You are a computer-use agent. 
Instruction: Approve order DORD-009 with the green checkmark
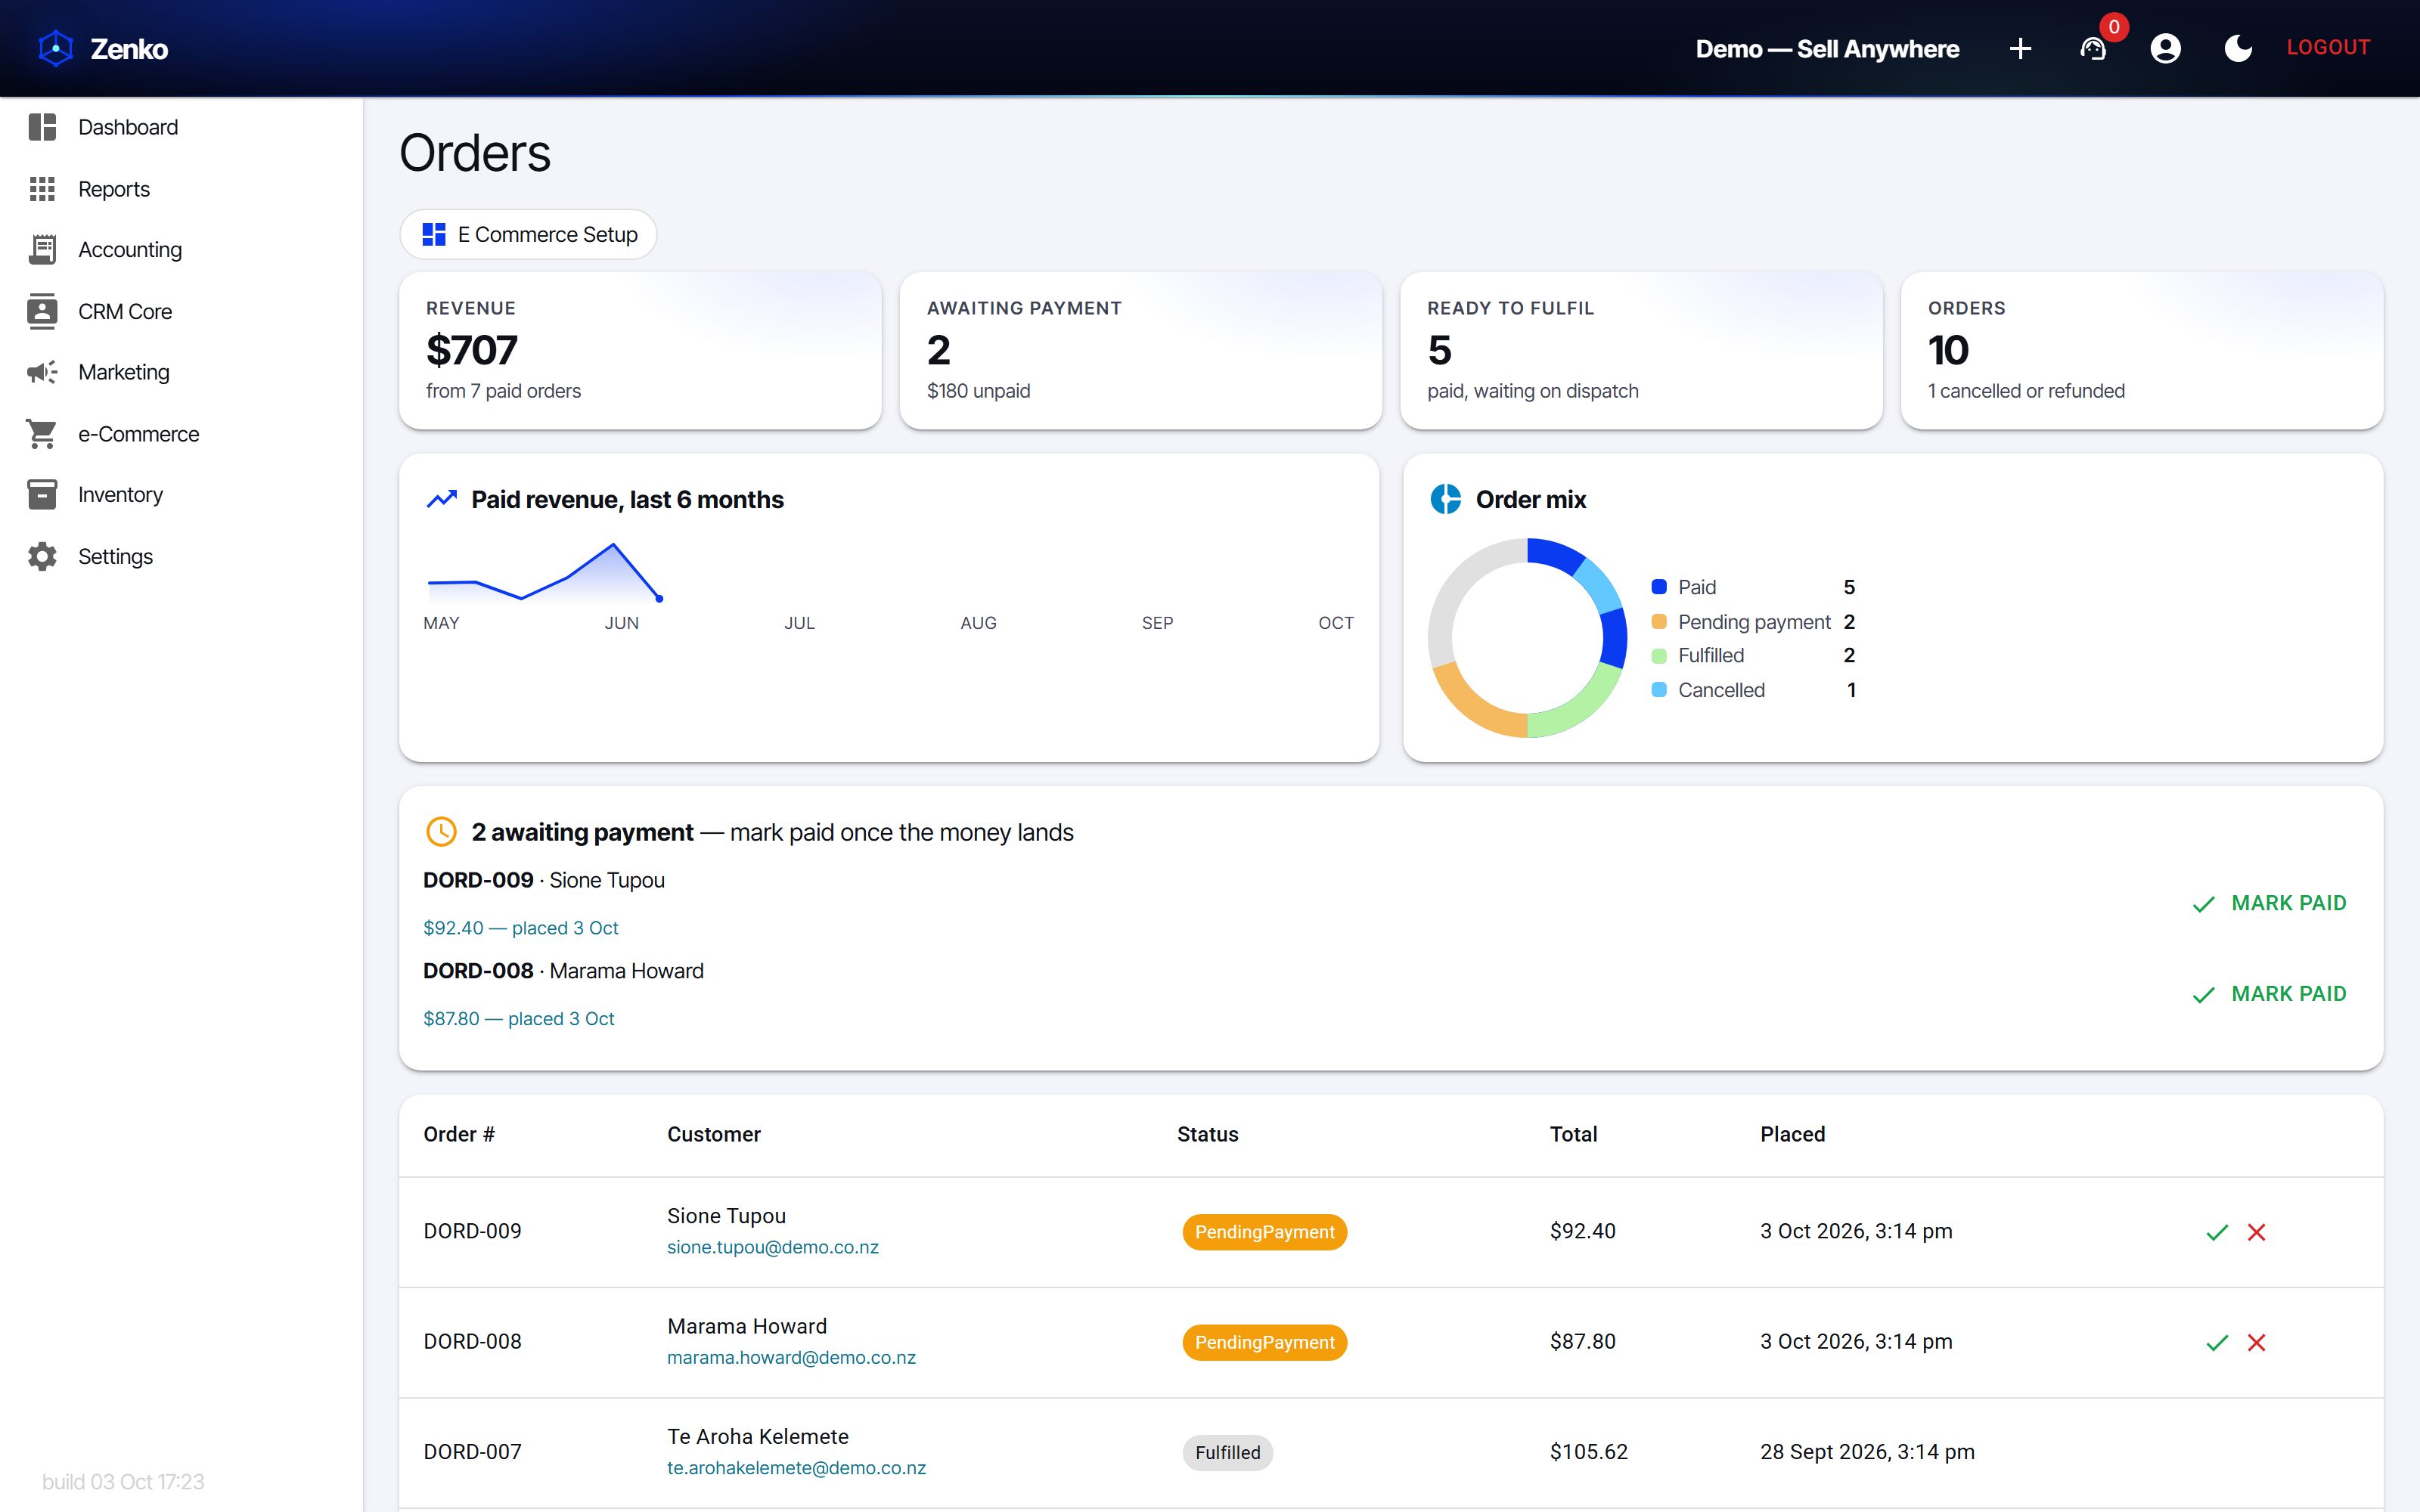pyautogui.click(x=2217, y=1232)
